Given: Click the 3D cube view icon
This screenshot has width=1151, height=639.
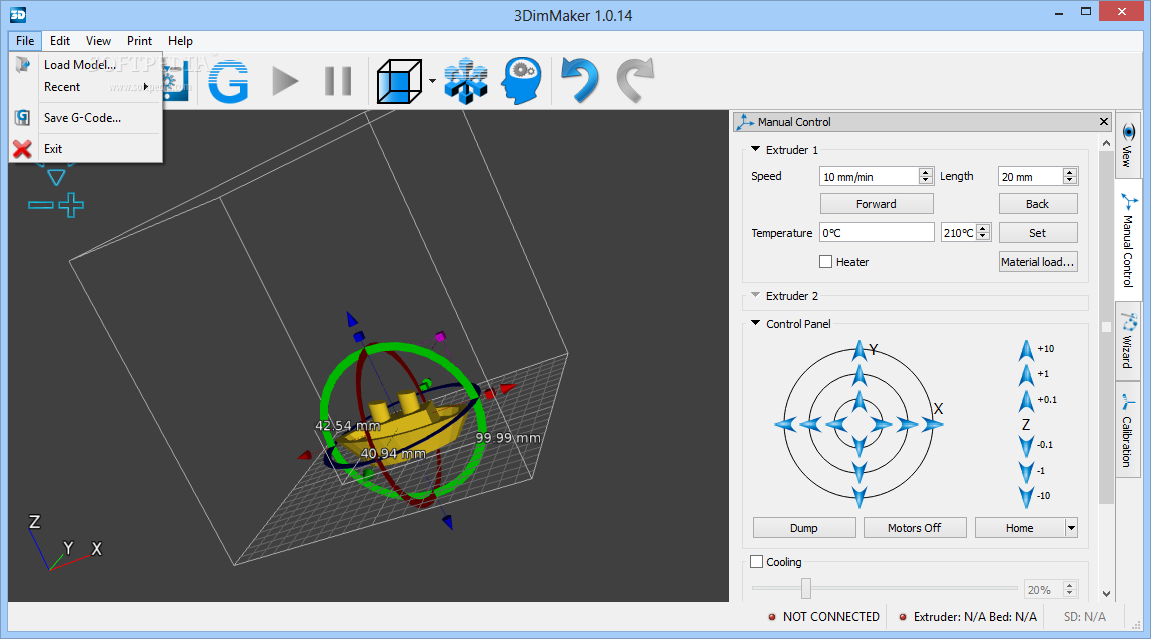Looking at the screenshot, I should (399, 81).
